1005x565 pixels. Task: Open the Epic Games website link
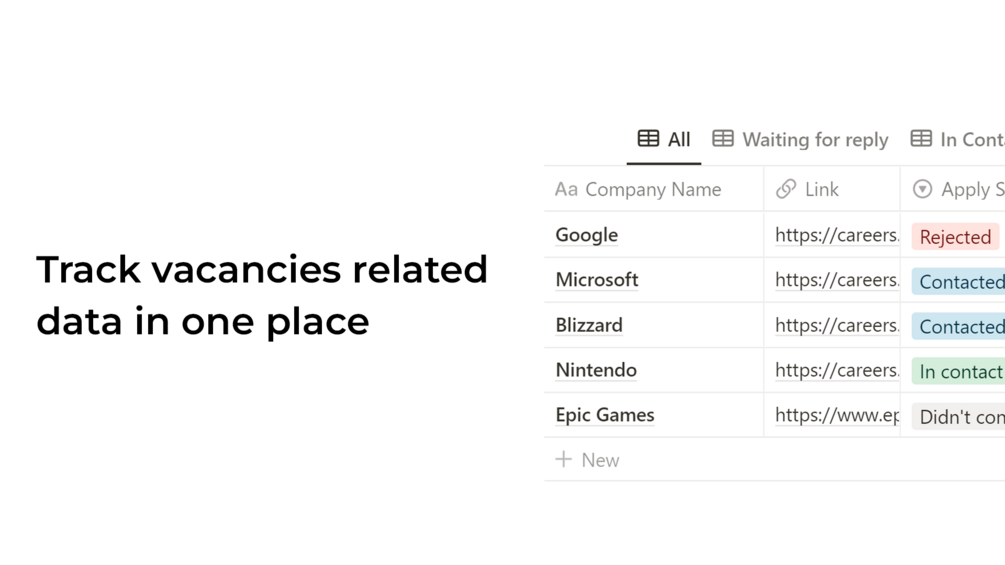click(x=836, y=415)
